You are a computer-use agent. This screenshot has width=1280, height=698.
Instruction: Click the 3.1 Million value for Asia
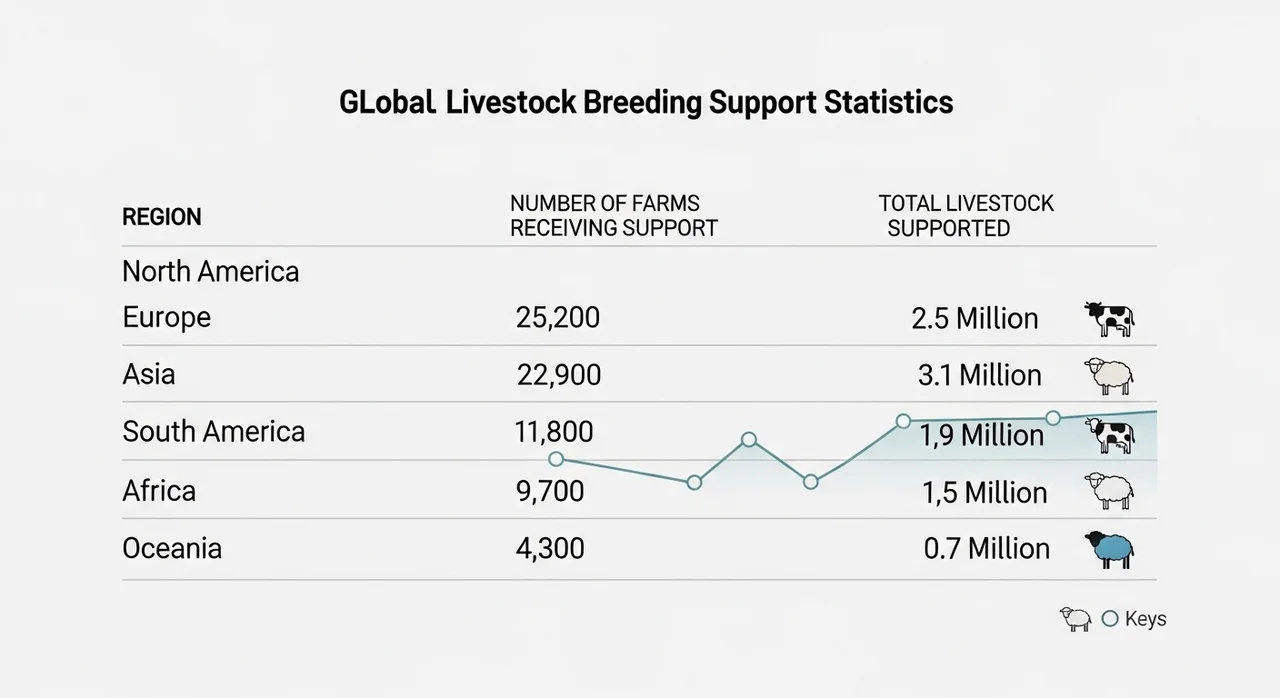[x=979, y=376]
